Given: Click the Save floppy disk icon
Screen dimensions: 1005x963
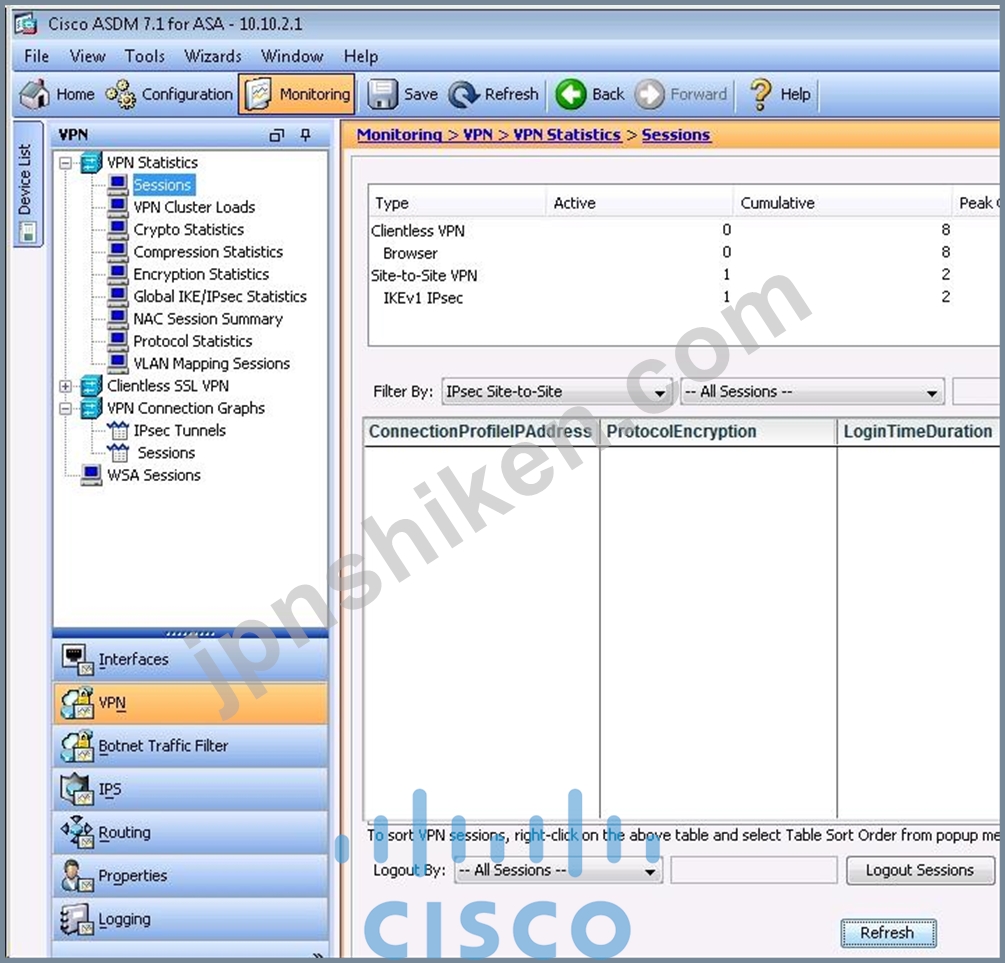Looking at the screenshot, I should (x=382, y=94).
